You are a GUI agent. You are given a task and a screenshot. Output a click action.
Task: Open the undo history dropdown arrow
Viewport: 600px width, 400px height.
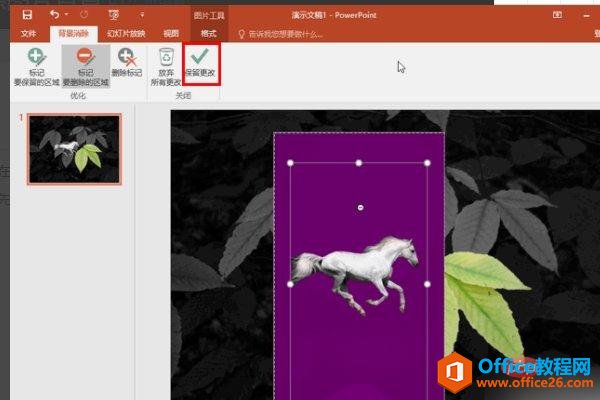click(x=66, y=15)
